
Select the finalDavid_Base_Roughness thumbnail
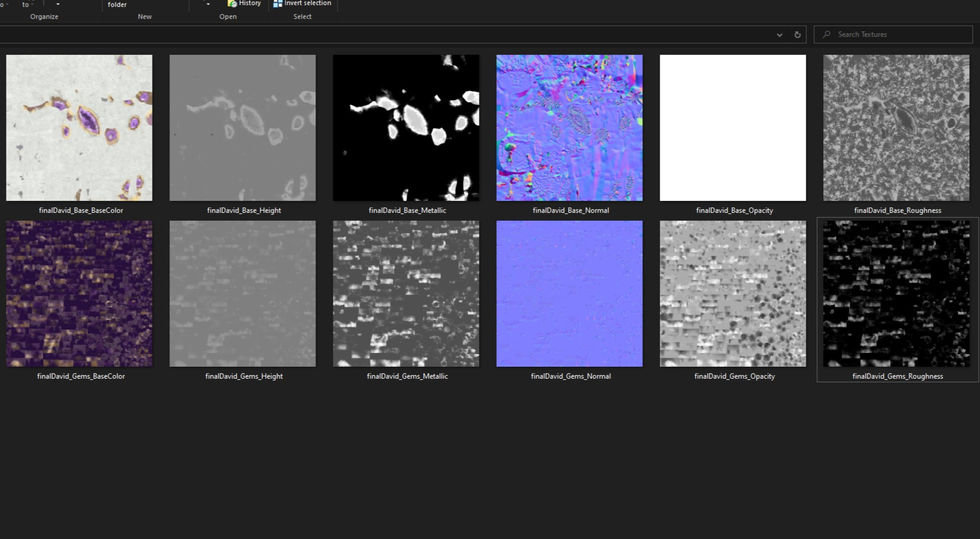[896, 128]
